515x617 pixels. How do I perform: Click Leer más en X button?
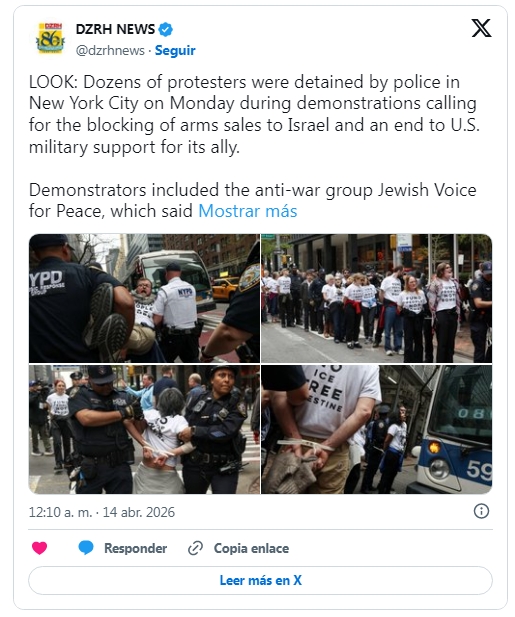[x=260, y=580]
